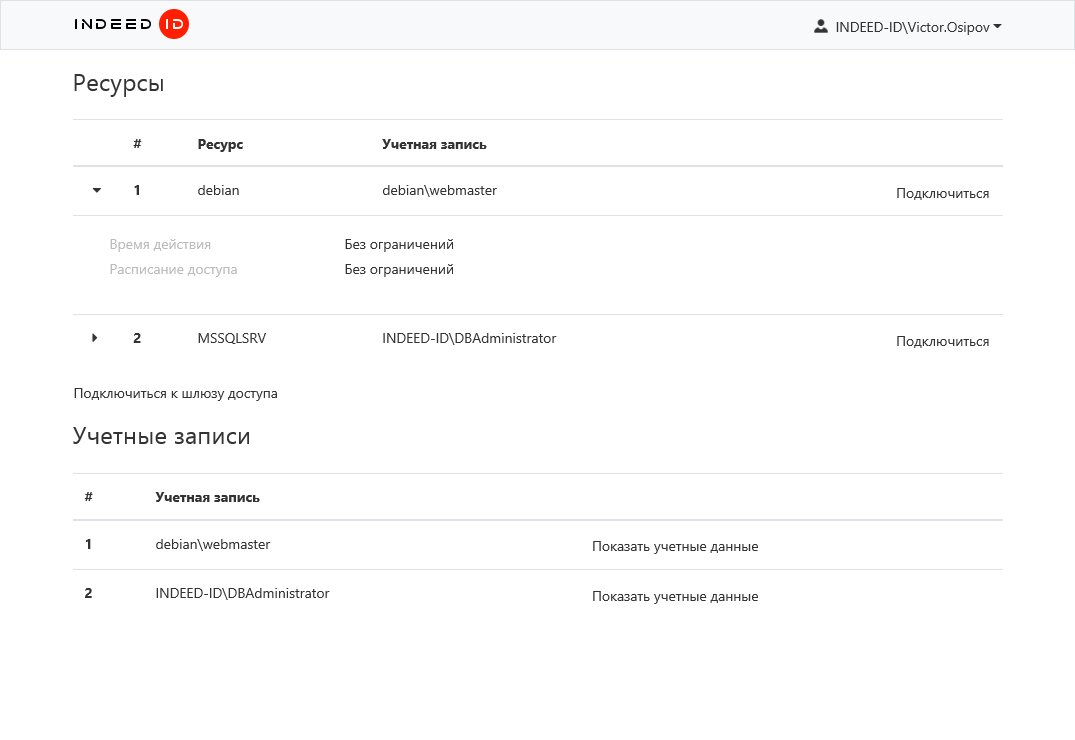
Task: Select the debian resource name
Action: coord(218,190)
